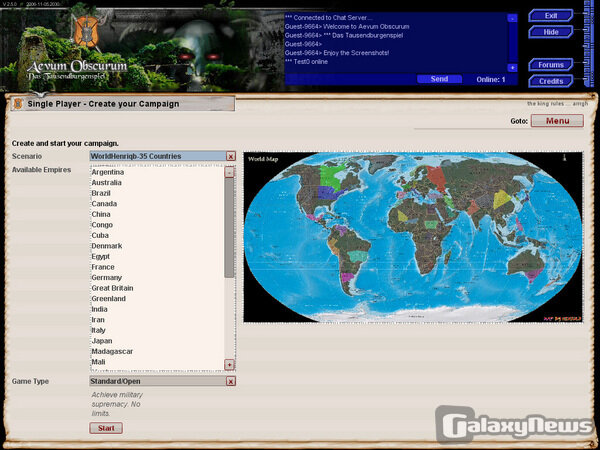Send the chat message
The image size is (600, 450).
pyautogui.click(x=439, y=79)
